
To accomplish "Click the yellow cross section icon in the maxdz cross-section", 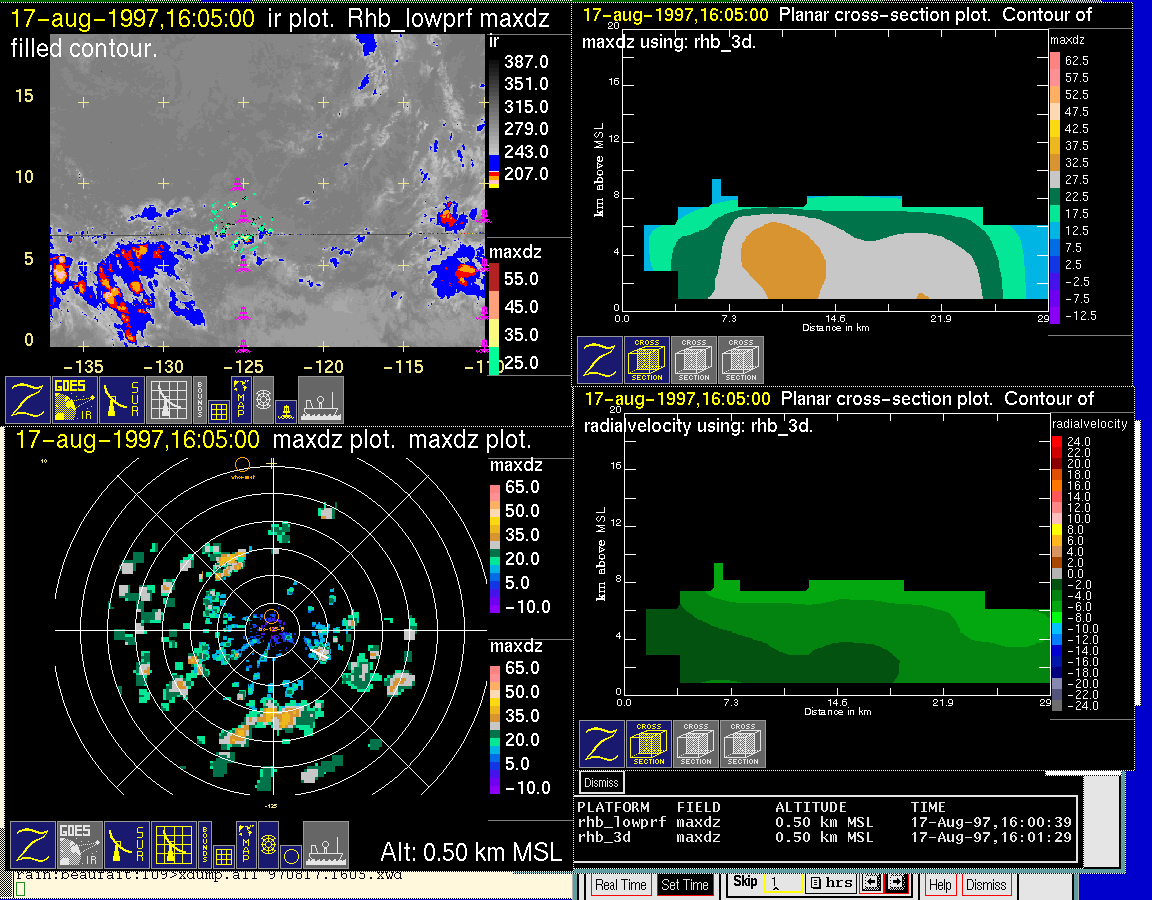I will [647, 360].
